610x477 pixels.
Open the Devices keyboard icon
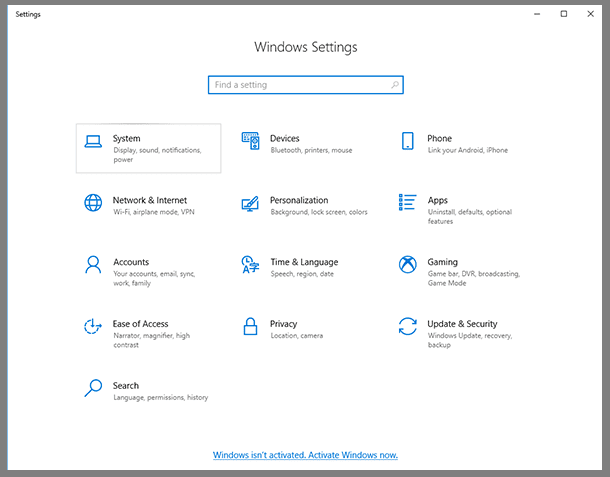tap(250, 142)
